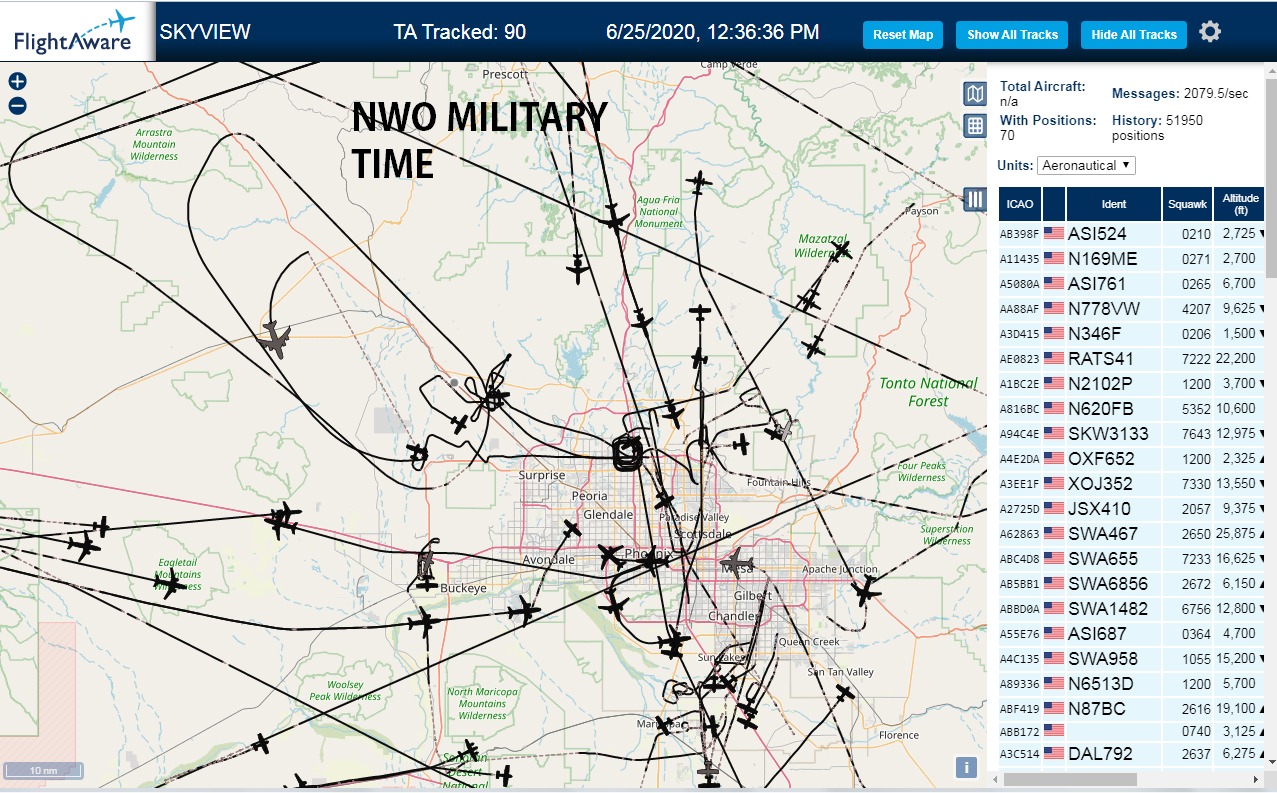Viewport: 1277px width, 793px height.
Task: Click the FlightAware logo
Action: 76,32
